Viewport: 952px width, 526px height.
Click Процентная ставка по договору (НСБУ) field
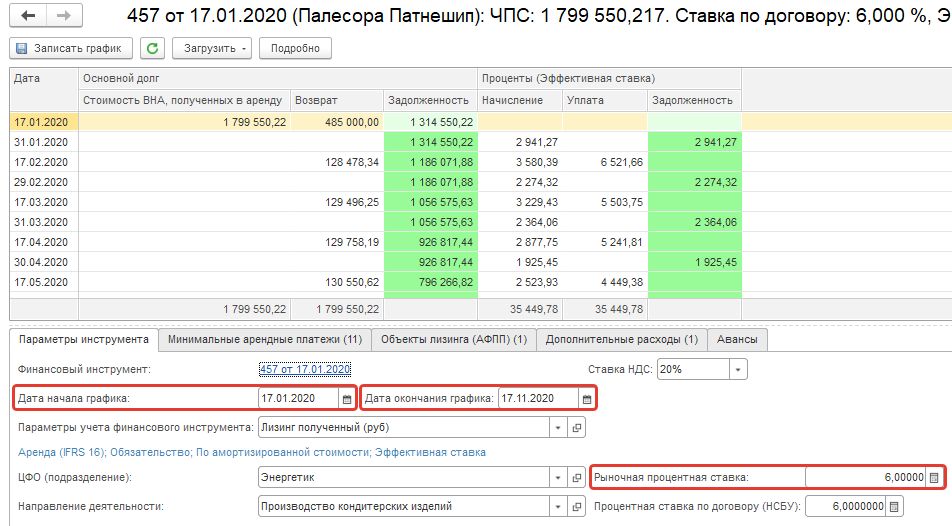(846, 506)
